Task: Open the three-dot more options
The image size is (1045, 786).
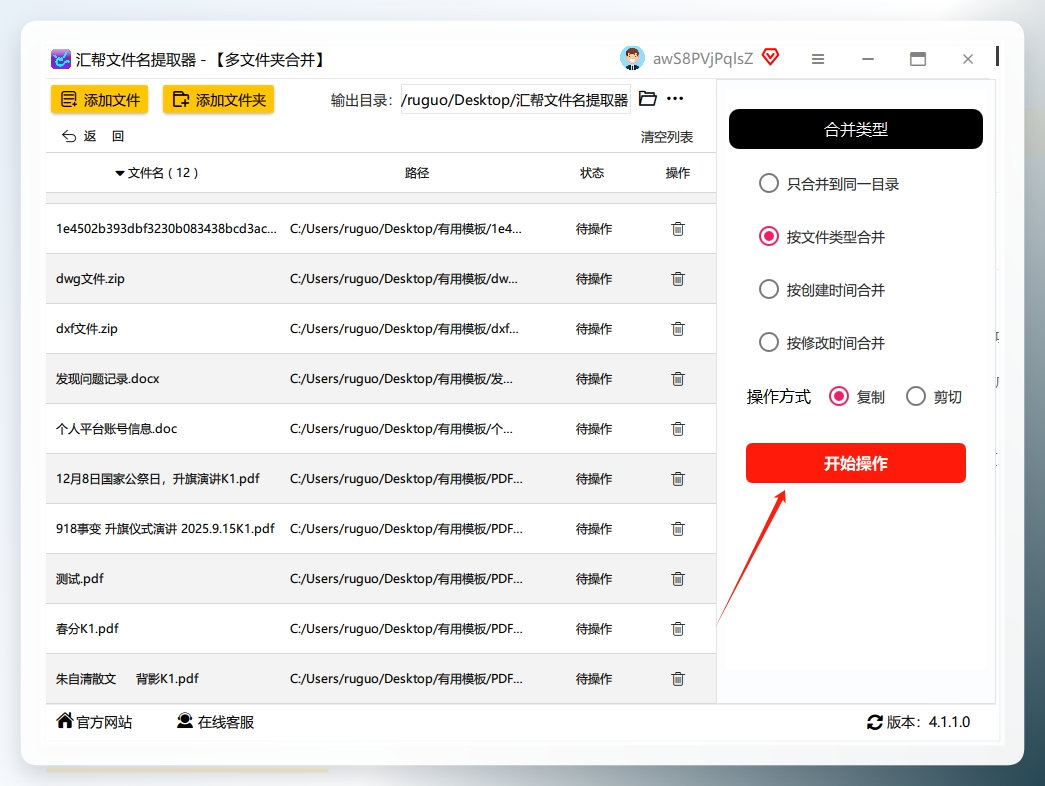Action: click(675, 99)
